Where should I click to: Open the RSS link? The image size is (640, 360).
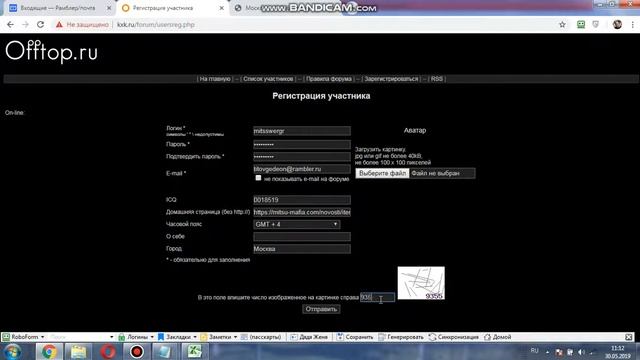click(x=437, y=79)
